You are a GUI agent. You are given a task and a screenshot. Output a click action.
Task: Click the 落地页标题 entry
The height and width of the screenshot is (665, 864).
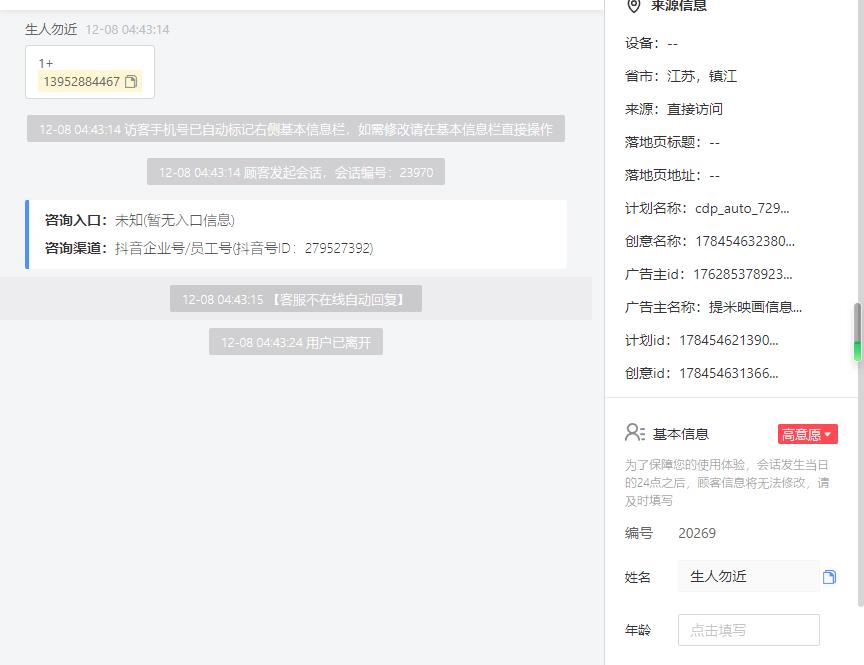tap(672, 142)
